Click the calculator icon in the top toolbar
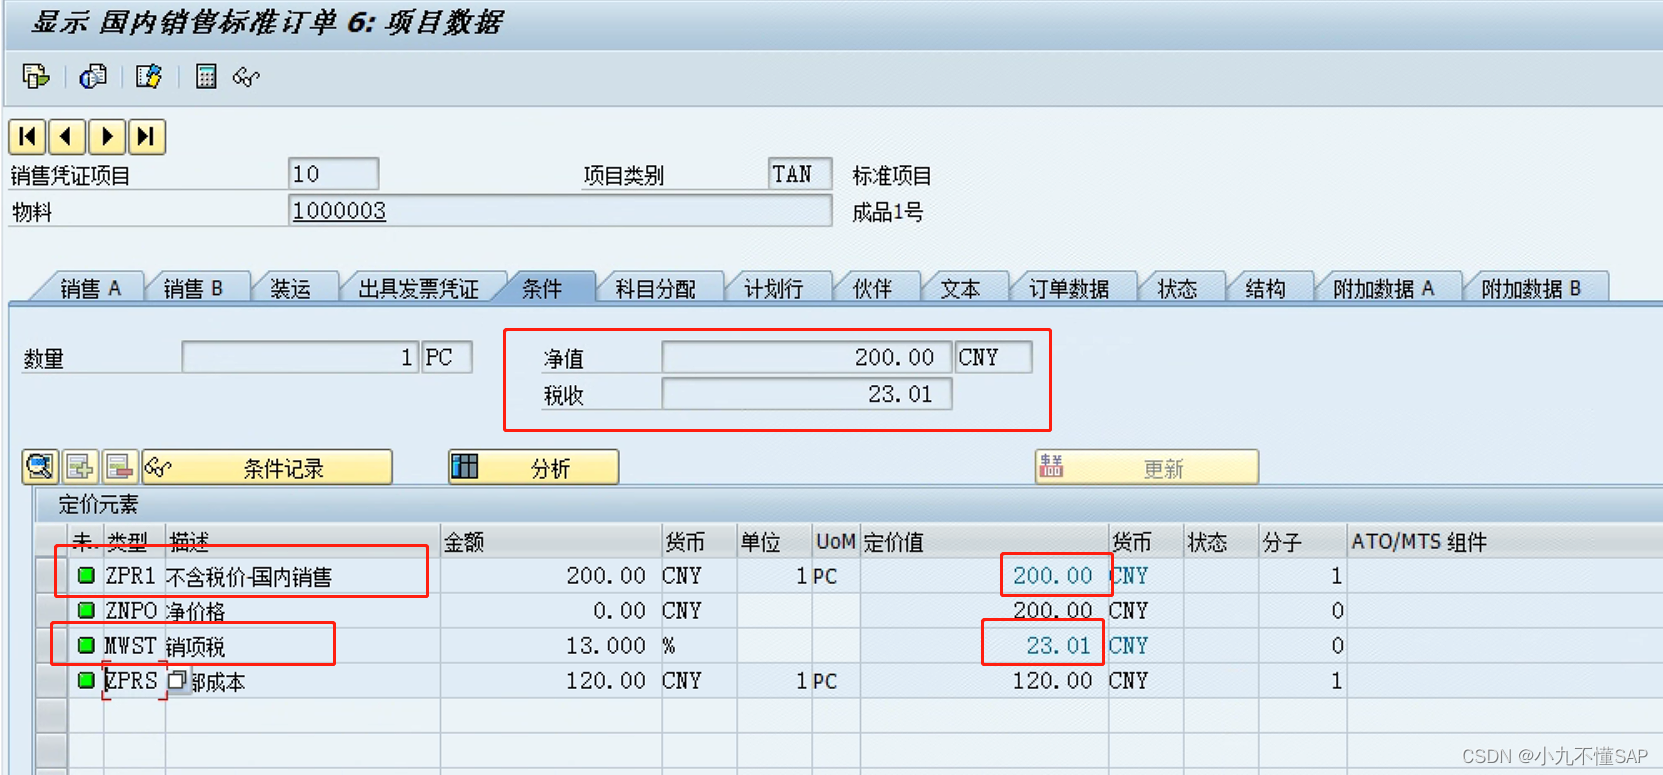Image resolution: width=1663 pixels, height=775 pixels. 206,76
